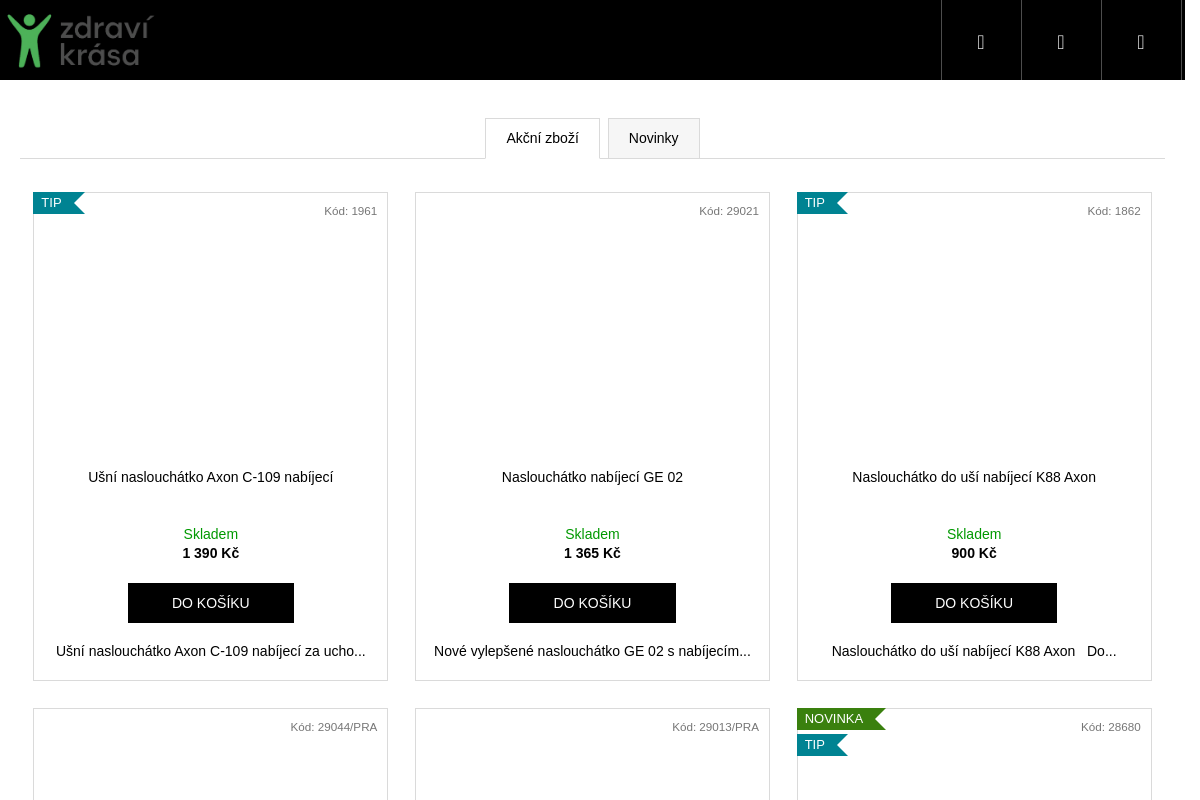Image resolution: width=1200 pixels, height=800 pixels.
Task: Click TIP badge on Axon C-109 product
Action: (53, 203)
